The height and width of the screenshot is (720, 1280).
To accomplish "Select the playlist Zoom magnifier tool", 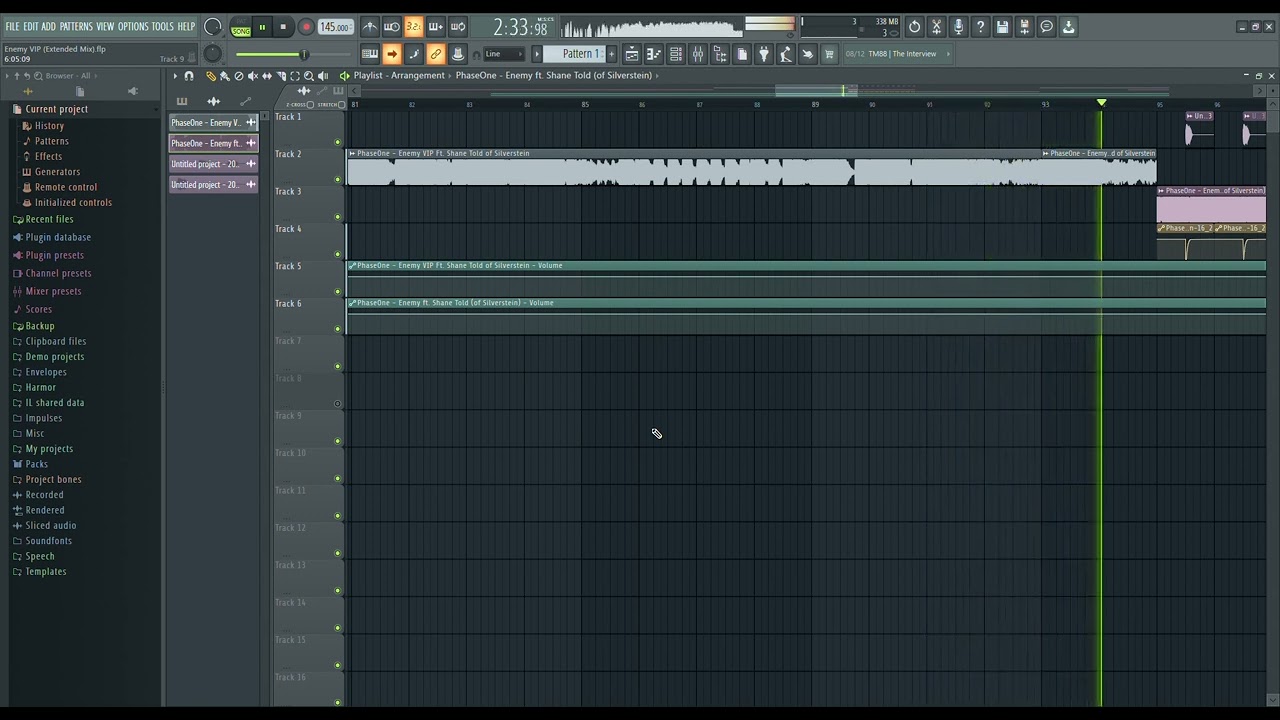I will click(x=309, y=76).
